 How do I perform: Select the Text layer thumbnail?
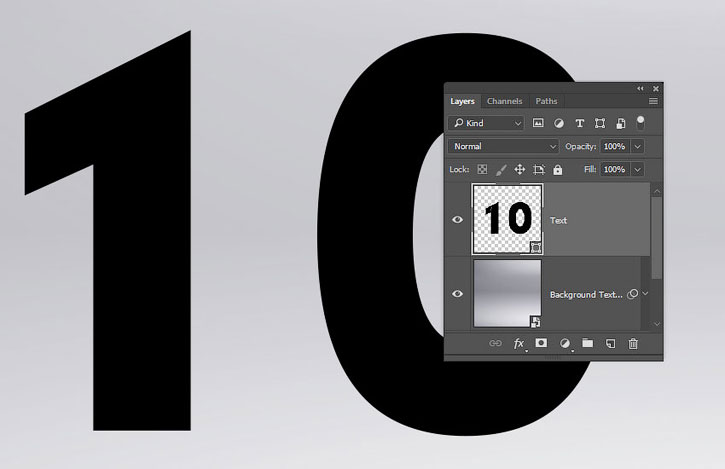pos(507,219)
